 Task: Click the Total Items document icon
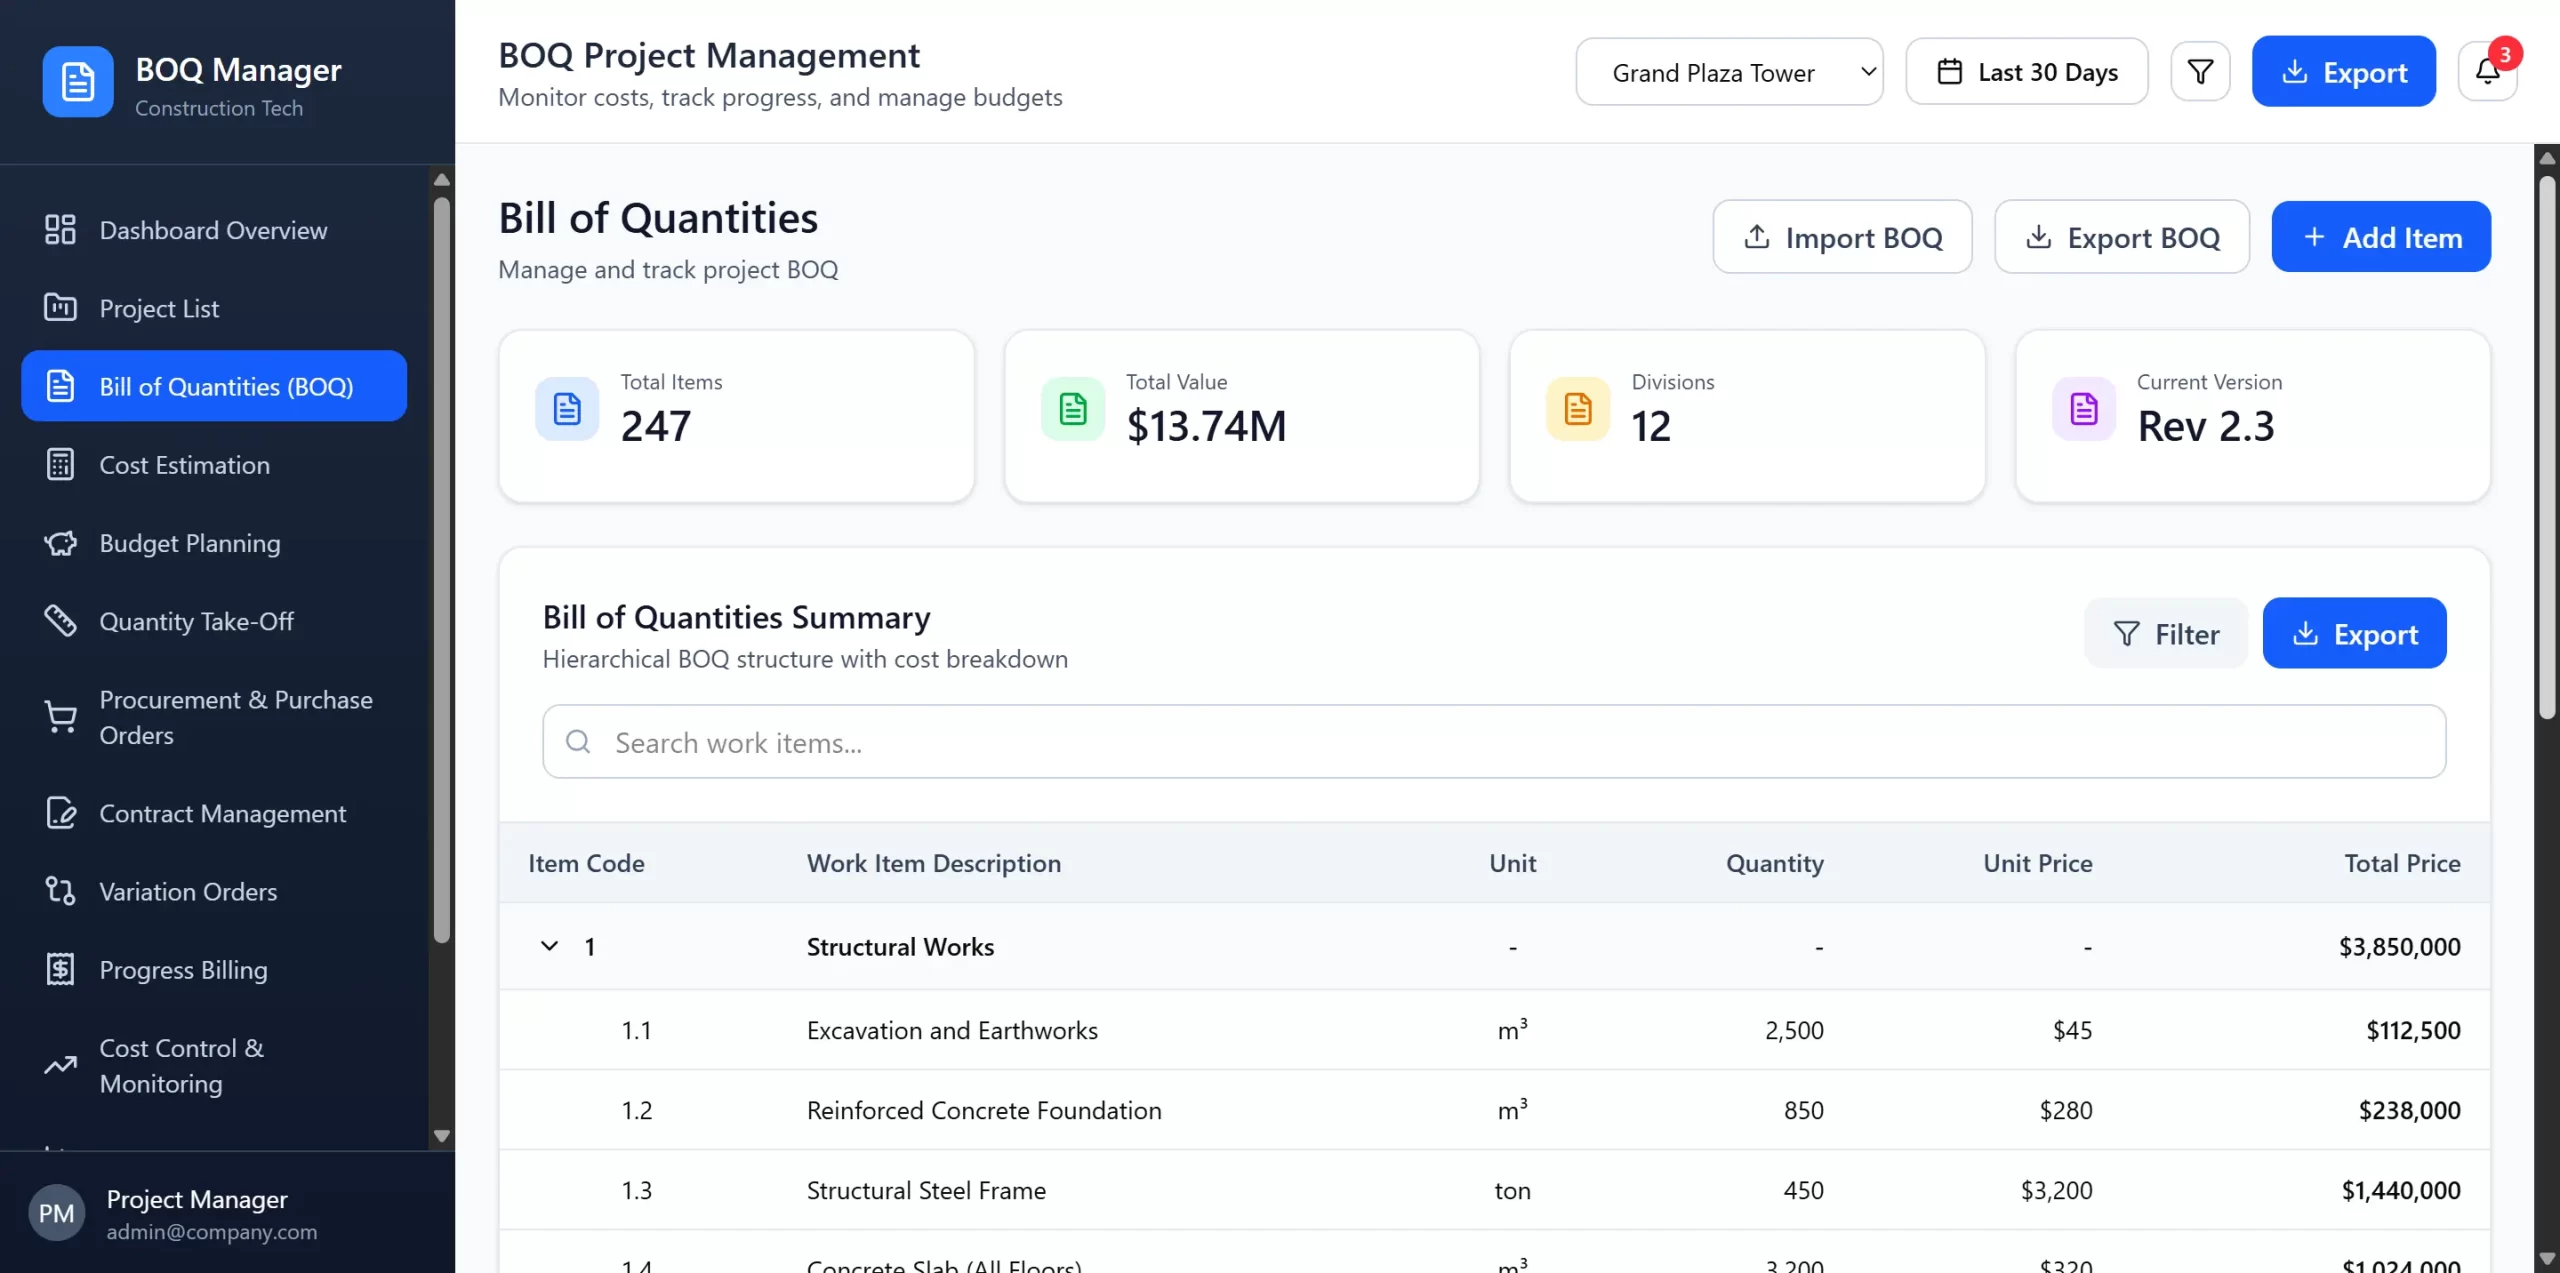click(x=567, y=409)
